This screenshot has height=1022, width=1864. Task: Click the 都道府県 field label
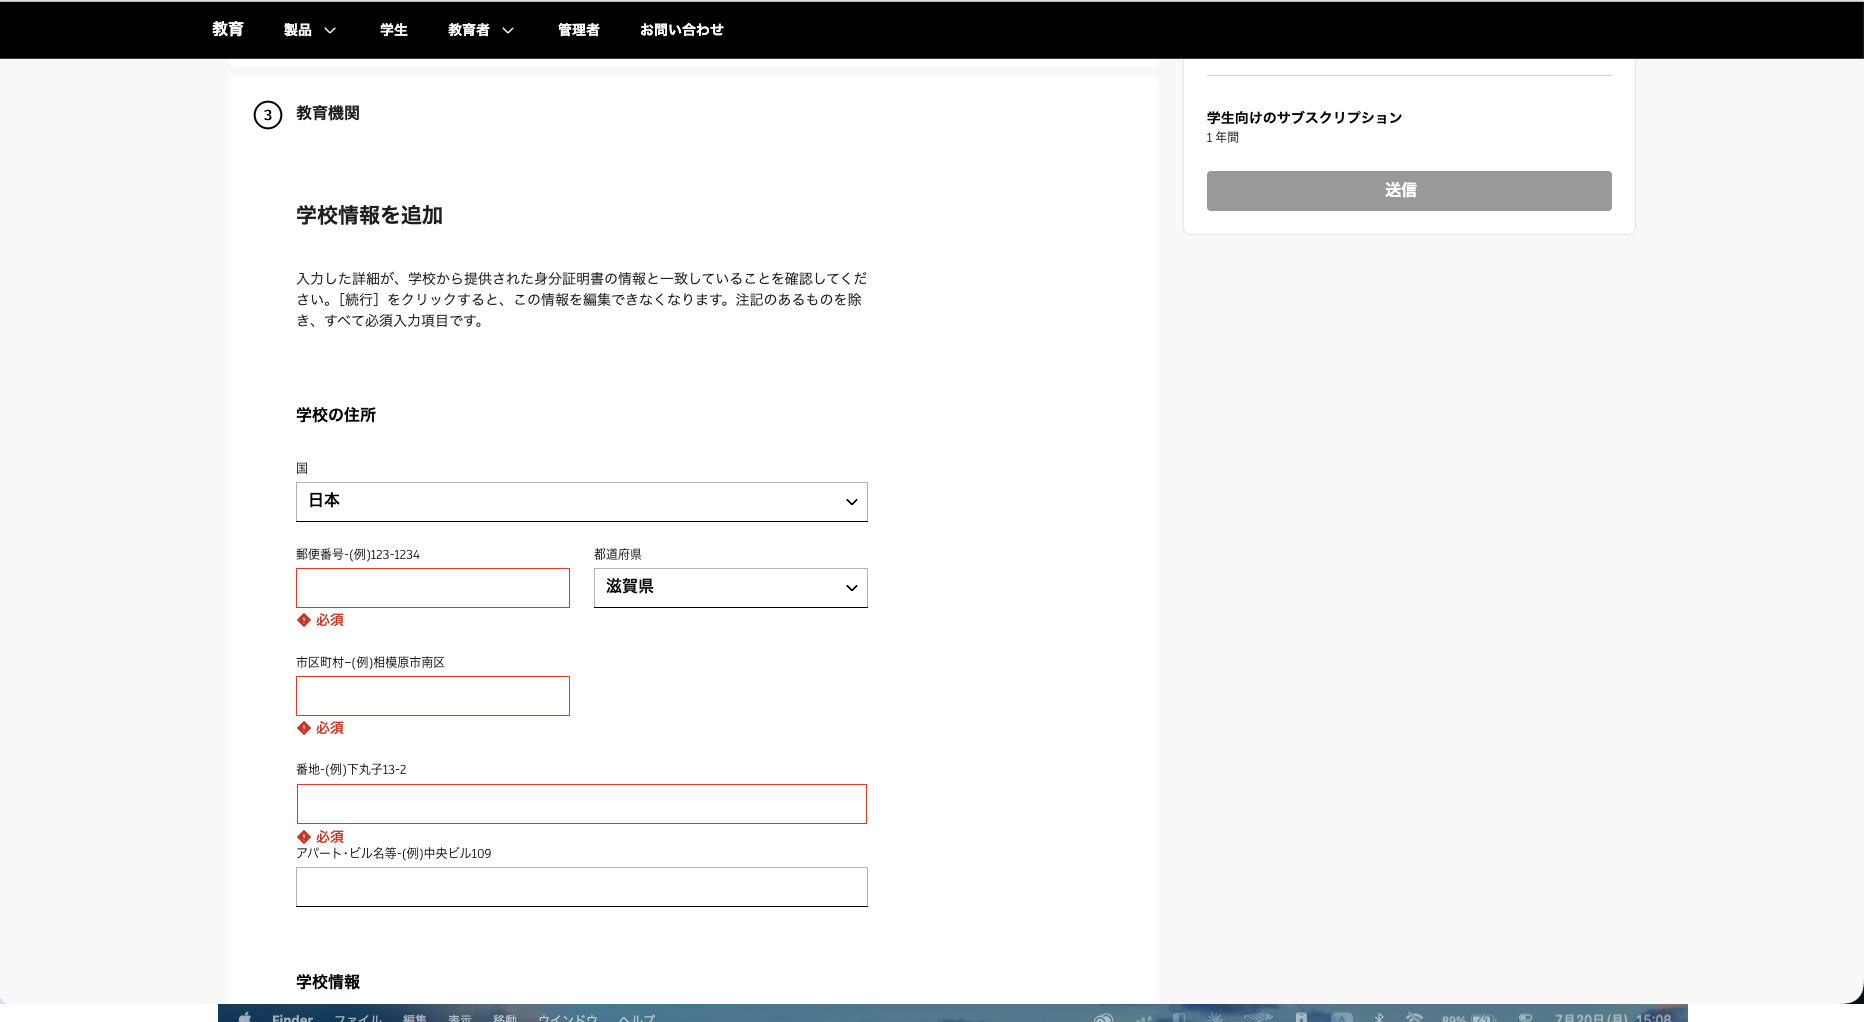[x=617, y=554]
